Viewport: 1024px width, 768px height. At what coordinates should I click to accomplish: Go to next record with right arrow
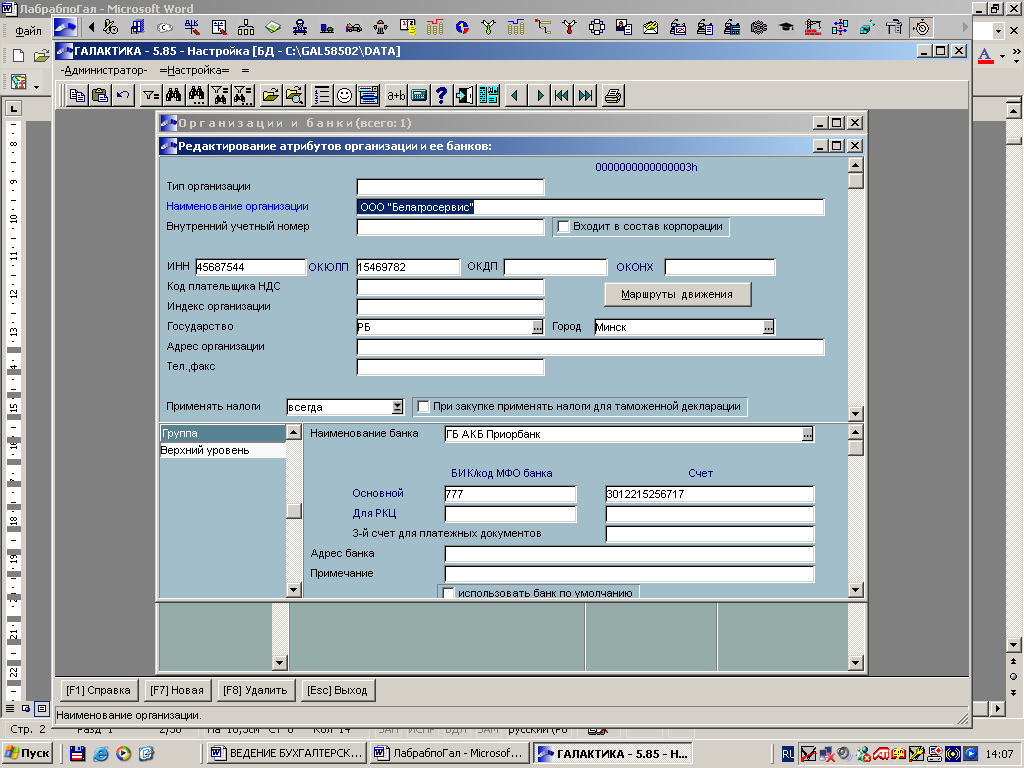pyautogui.click(x=539, y=95)
